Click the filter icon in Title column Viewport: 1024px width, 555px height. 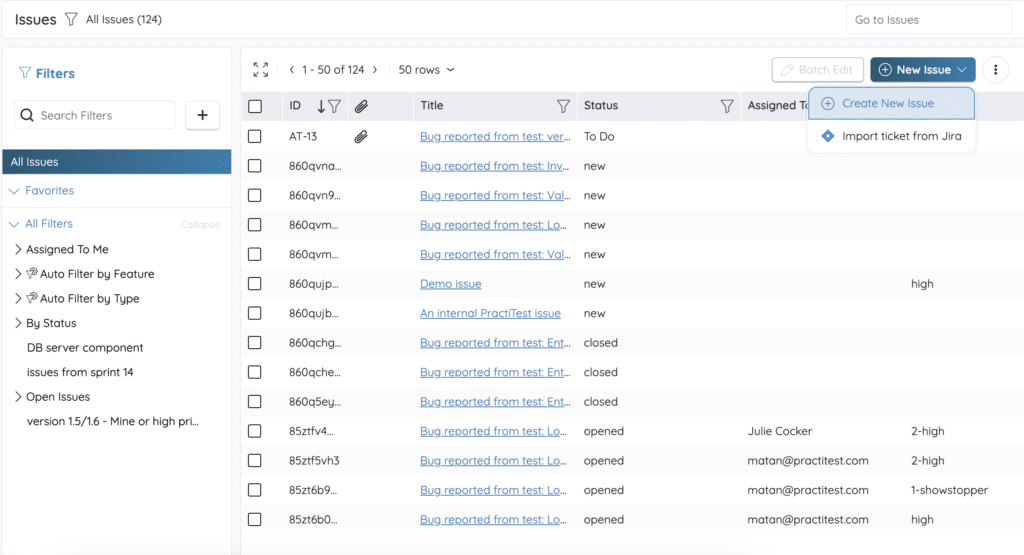click(x=563, y=106)
